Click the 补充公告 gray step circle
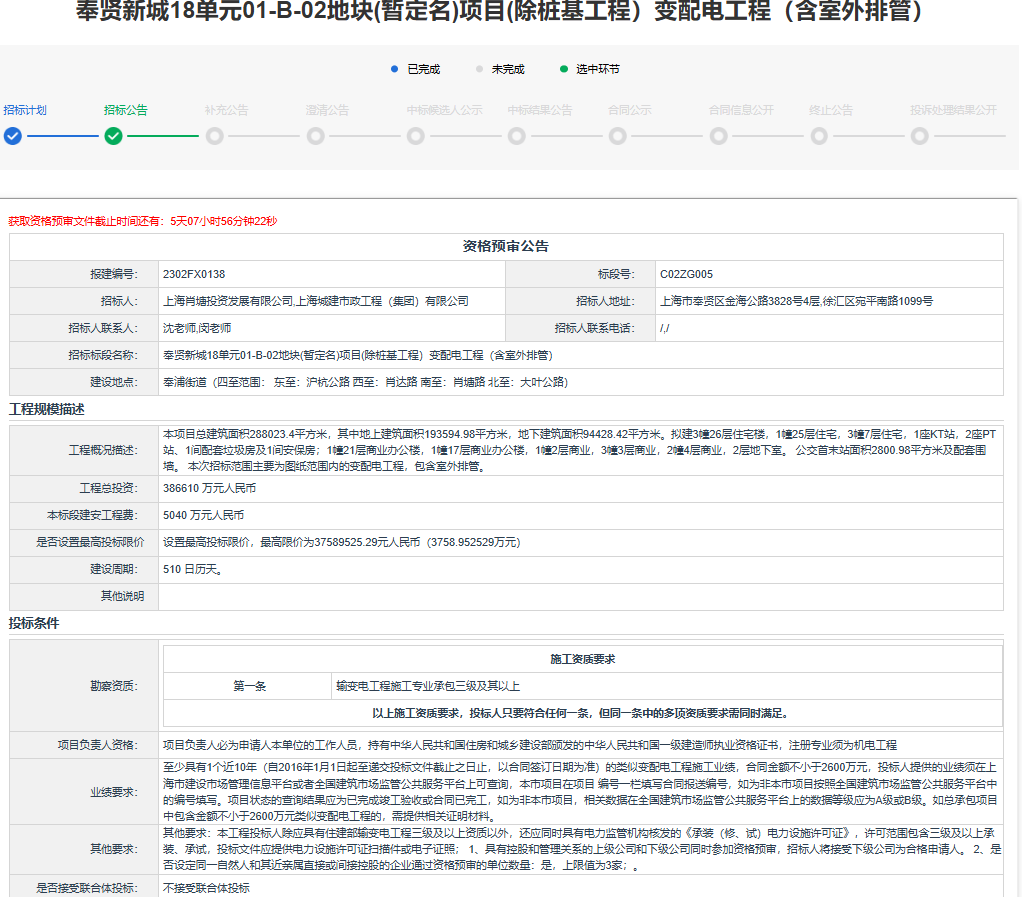Screen dimensions: 1022x897 click(214, 136)
